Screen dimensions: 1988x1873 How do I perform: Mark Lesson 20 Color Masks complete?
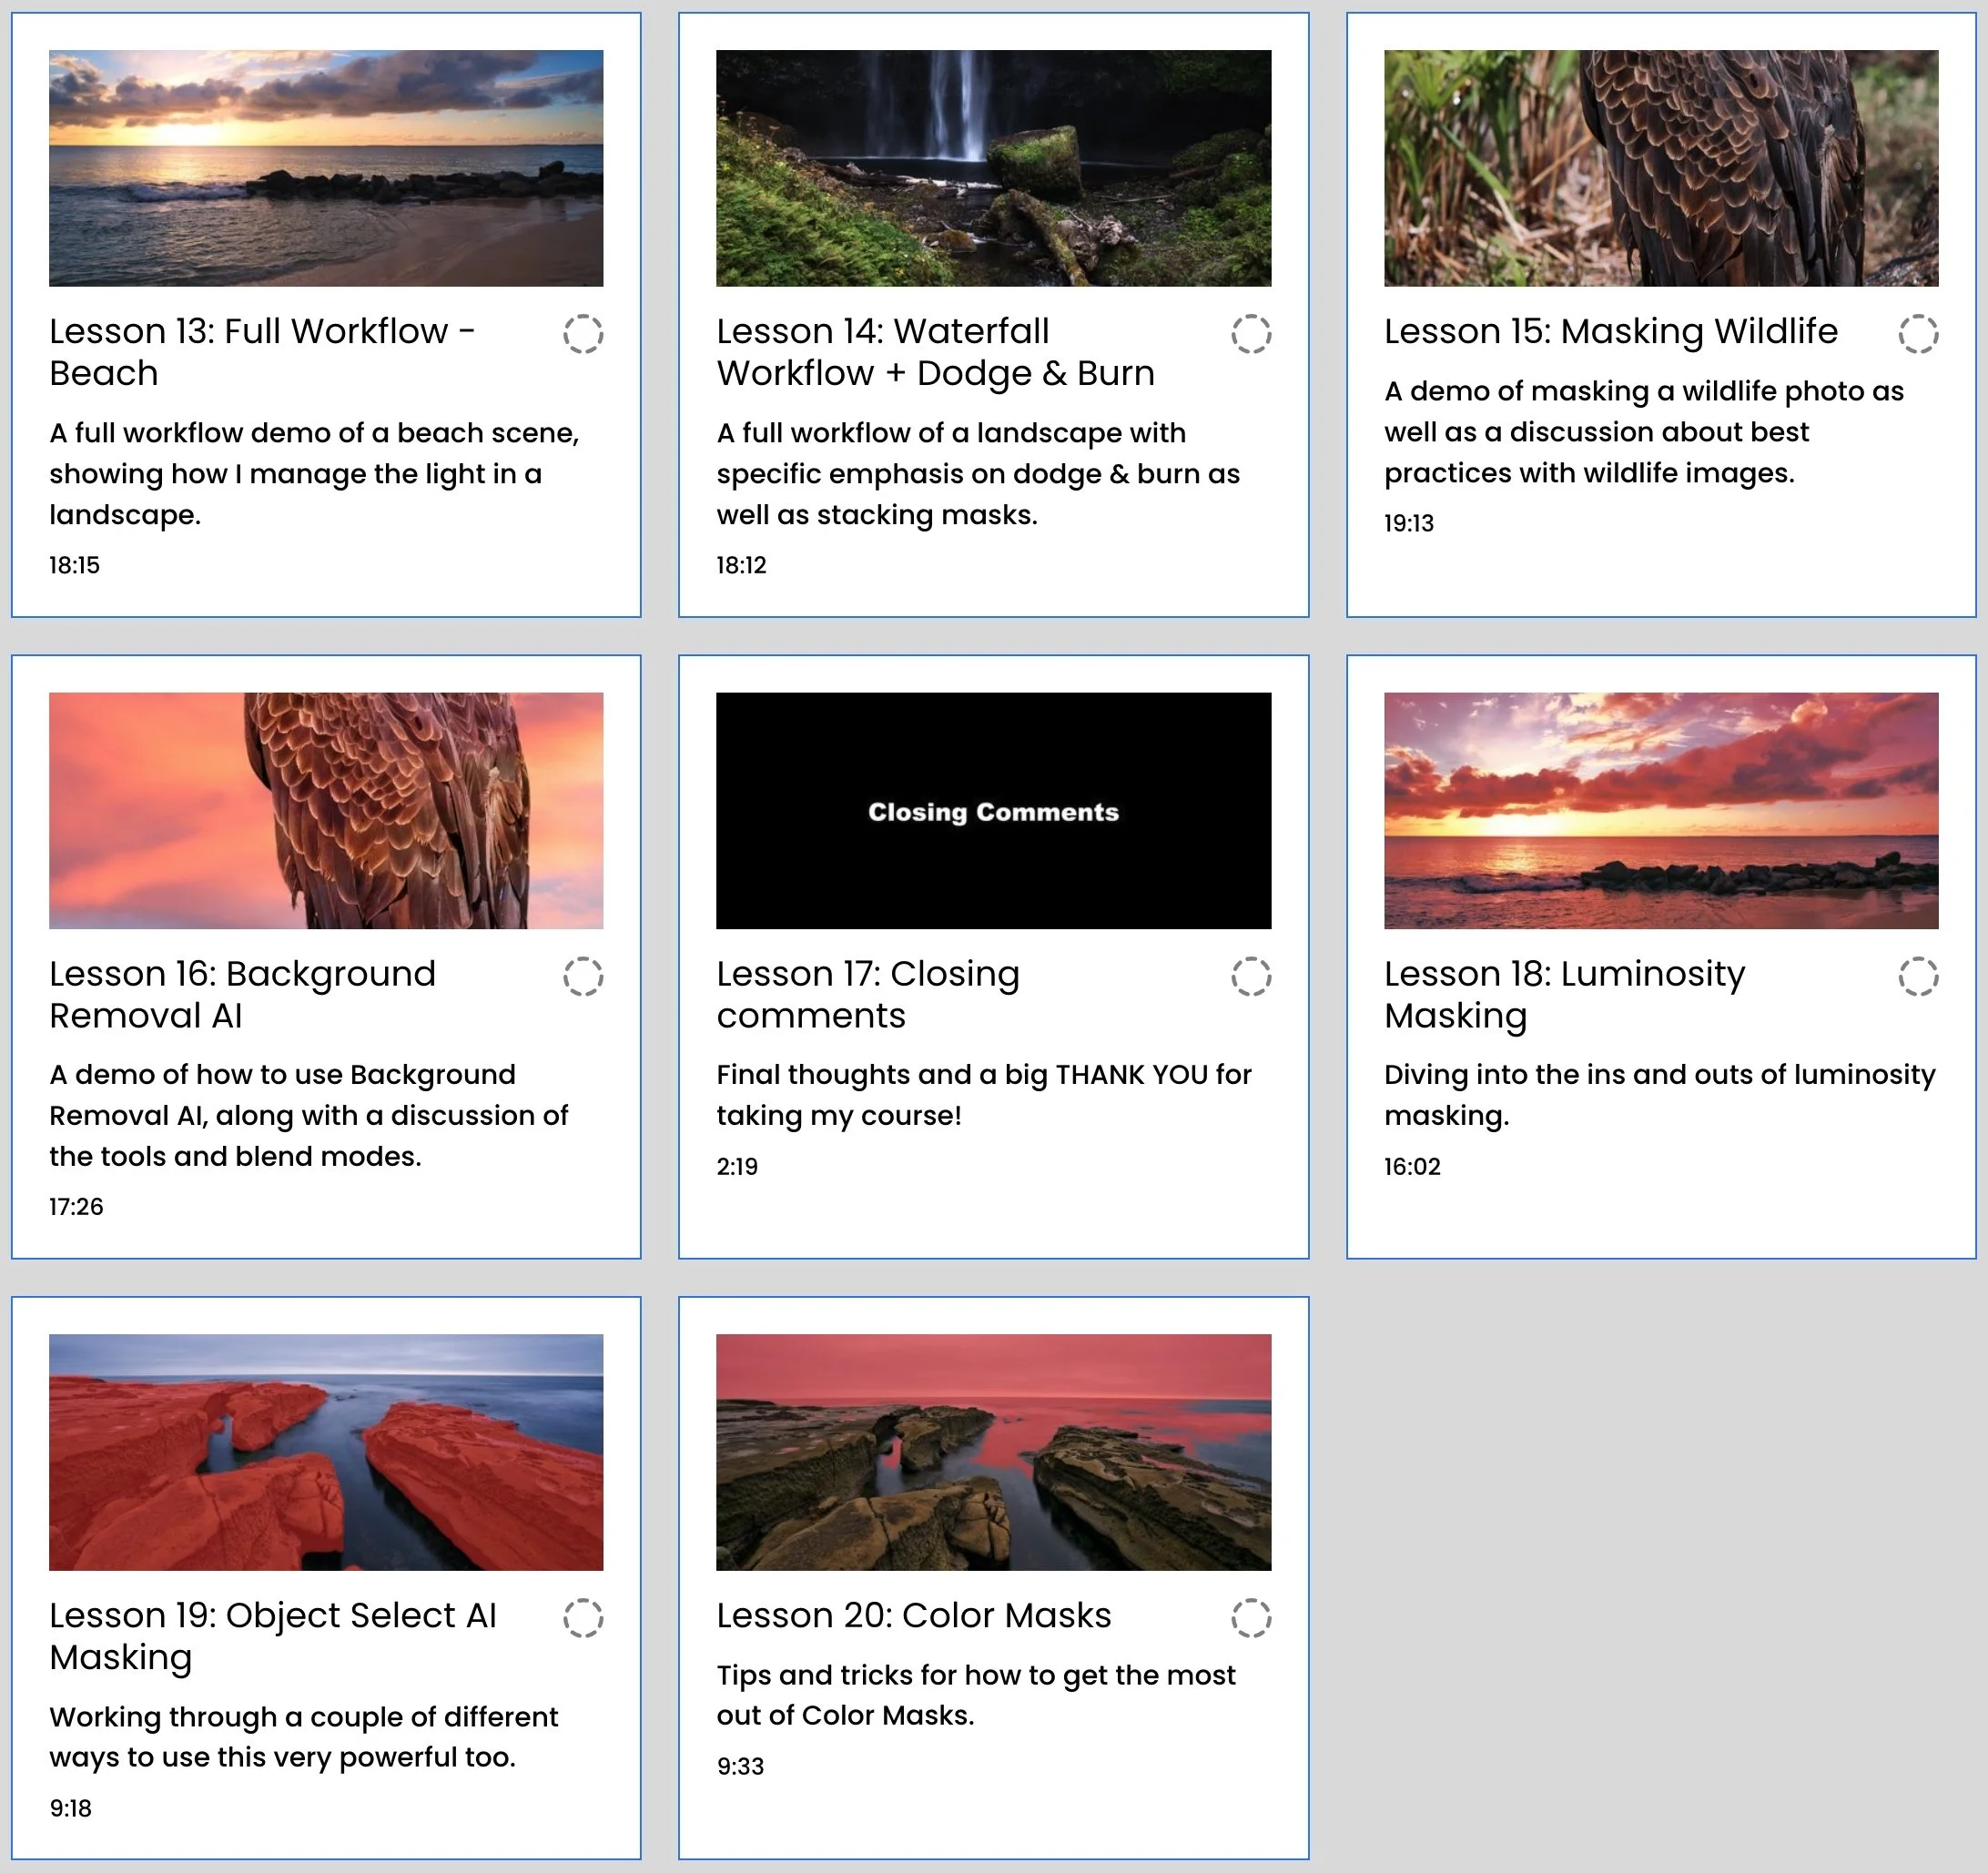tap(1250, 1617)
